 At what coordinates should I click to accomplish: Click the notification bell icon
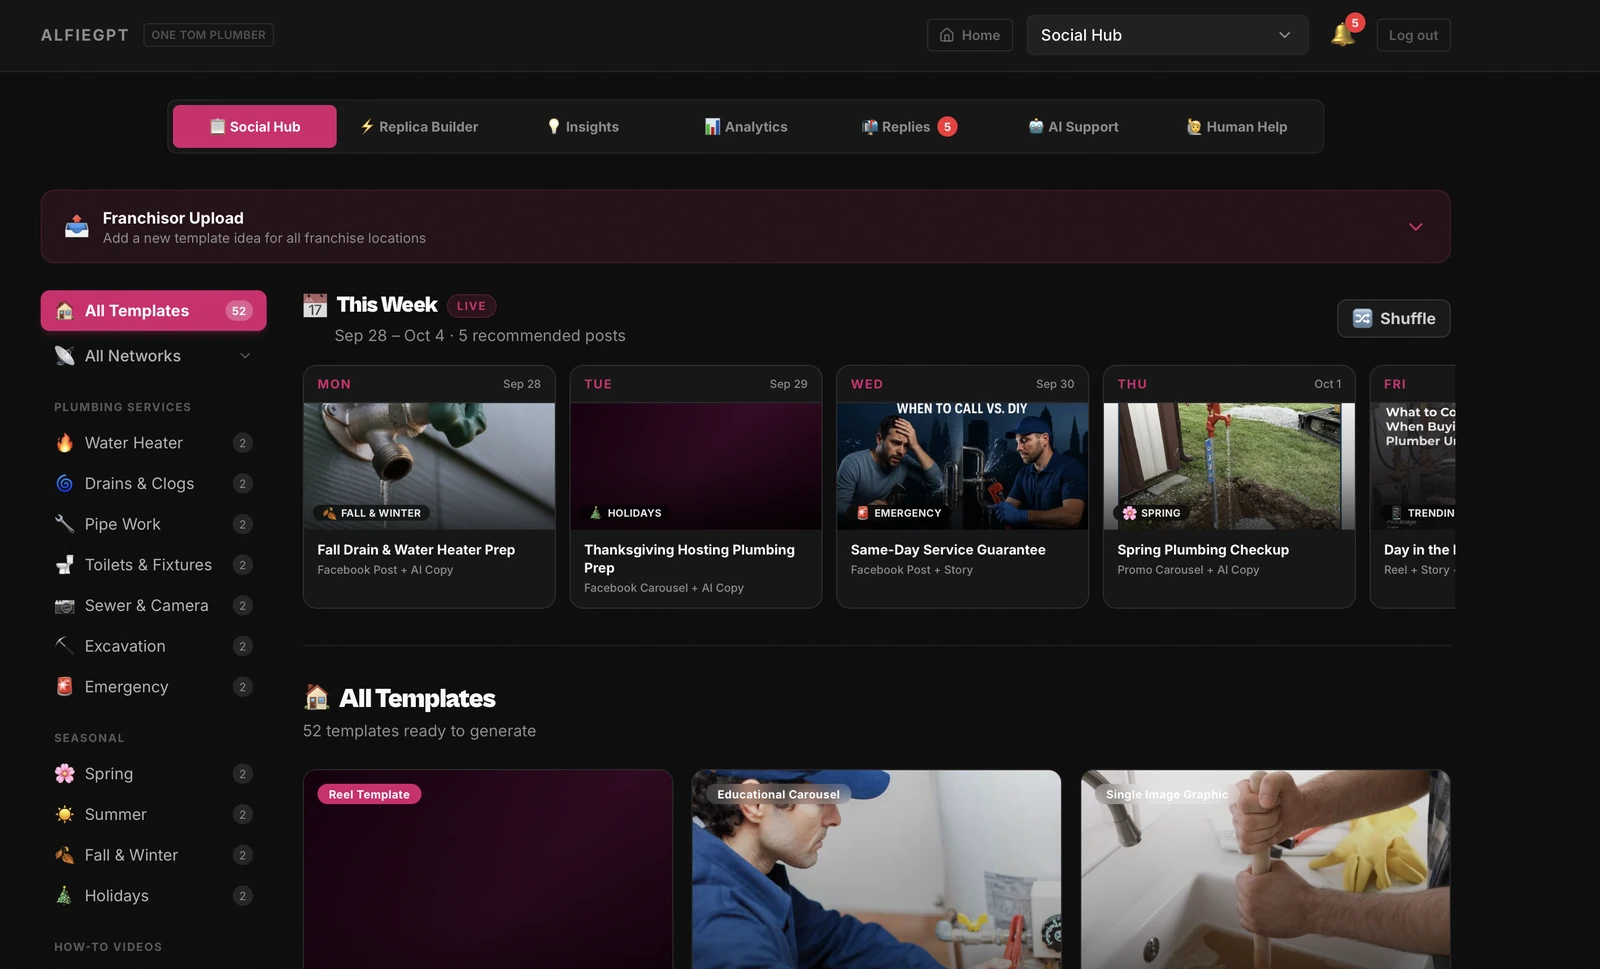click(x=1342, y=35)
